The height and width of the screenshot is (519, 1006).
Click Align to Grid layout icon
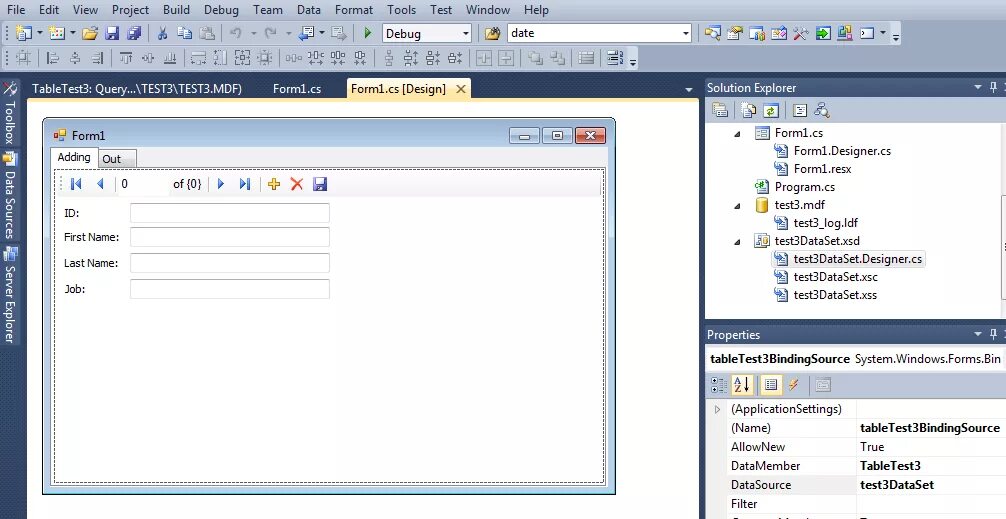tap(24, 58)
